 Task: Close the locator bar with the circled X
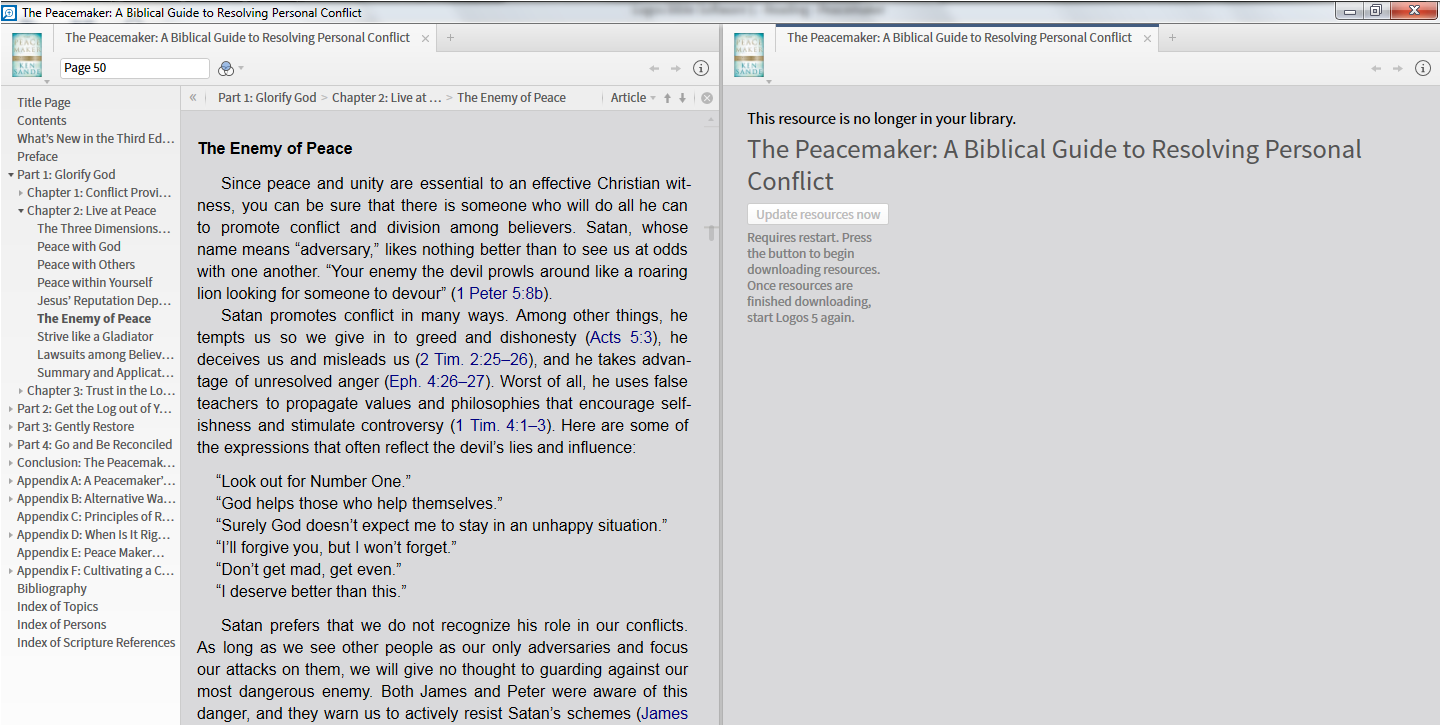[707, 98]
